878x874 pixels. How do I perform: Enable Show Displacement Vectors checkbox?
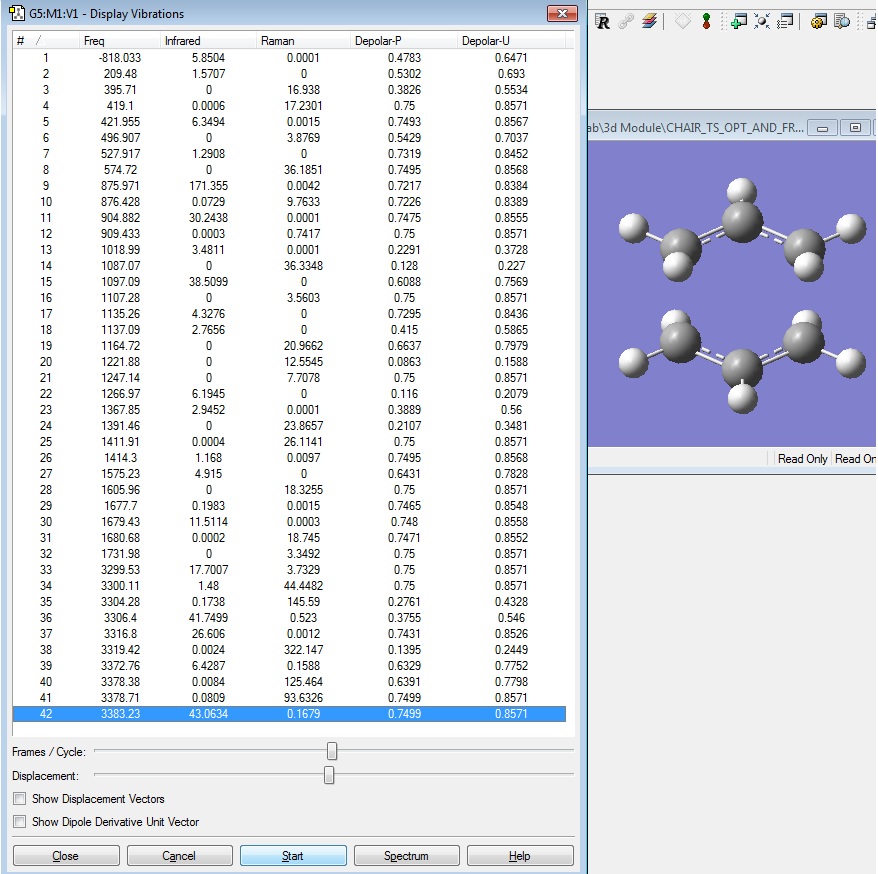[20, 799]
